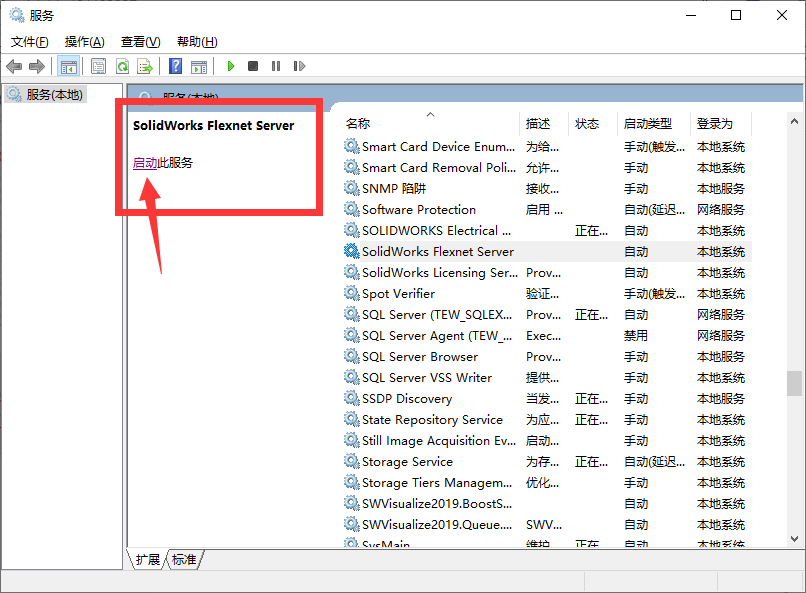Click the gear icon of SNMP 陷阱

pyautogui.click(x=352, y=189)
